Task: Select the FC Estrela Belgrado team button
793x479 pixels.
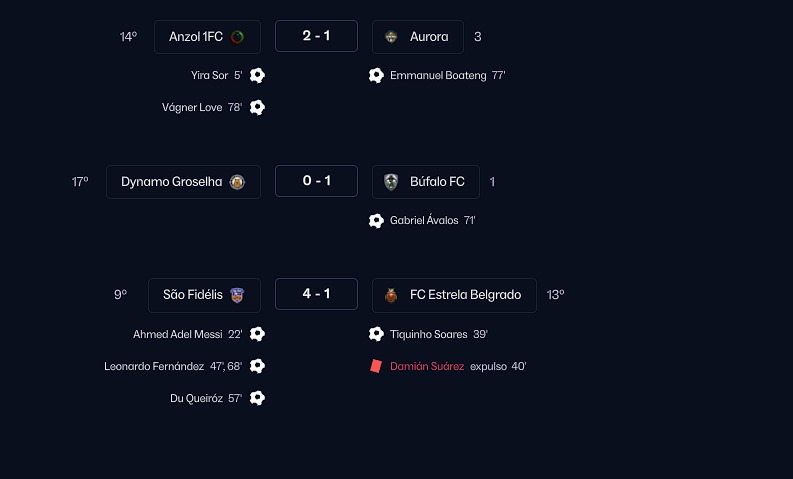Action: pos(465,295)
